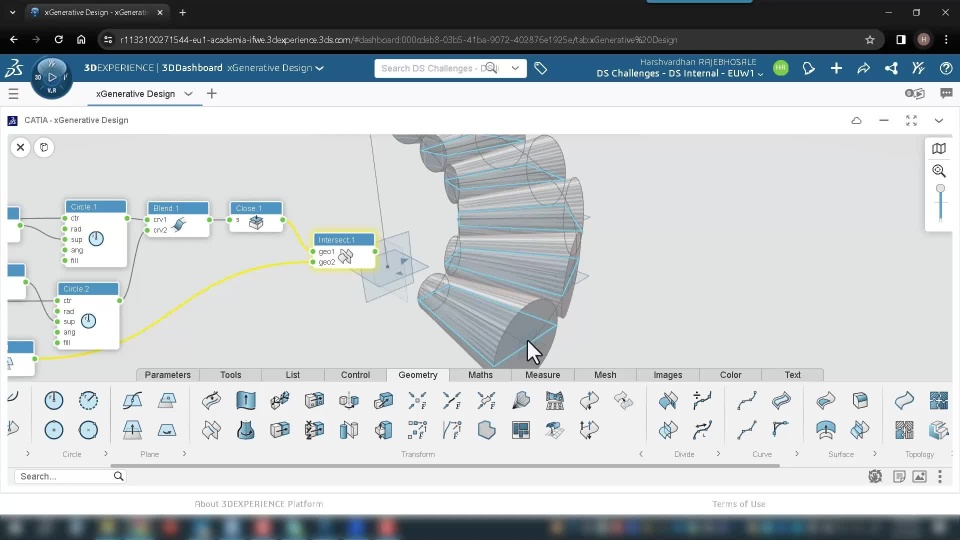This screenshot has height=540, width=960.
Task: Select the offset plane with up arrow tool
Action: (x=132, y=430)
